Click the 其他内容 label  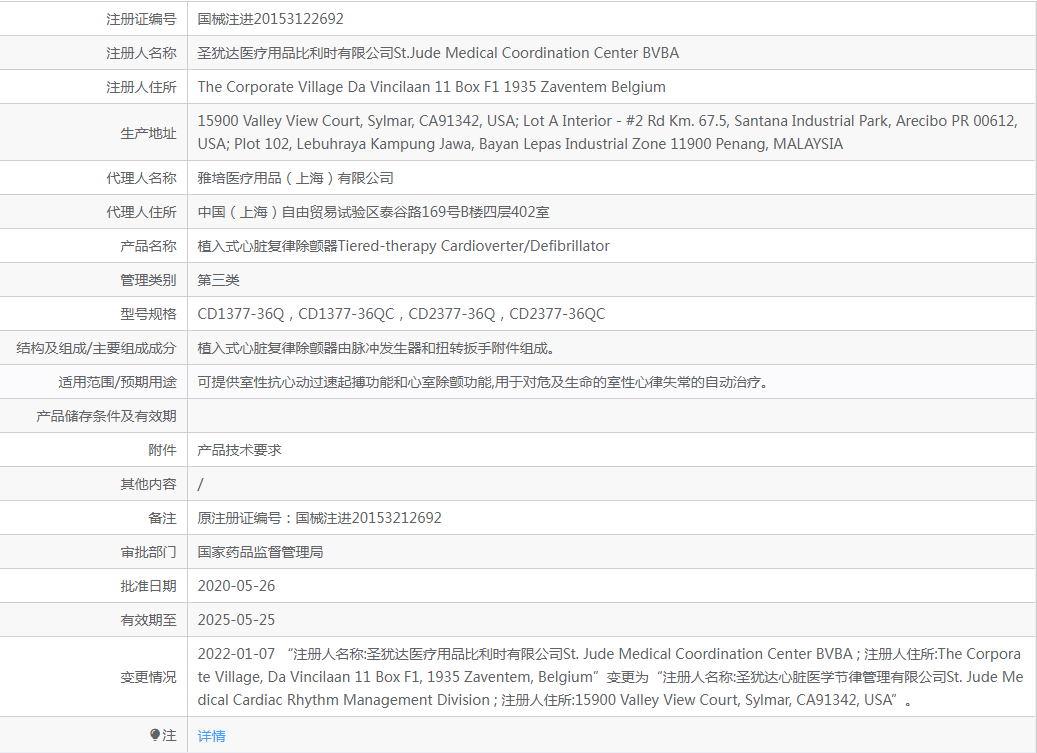pos(148,485)
